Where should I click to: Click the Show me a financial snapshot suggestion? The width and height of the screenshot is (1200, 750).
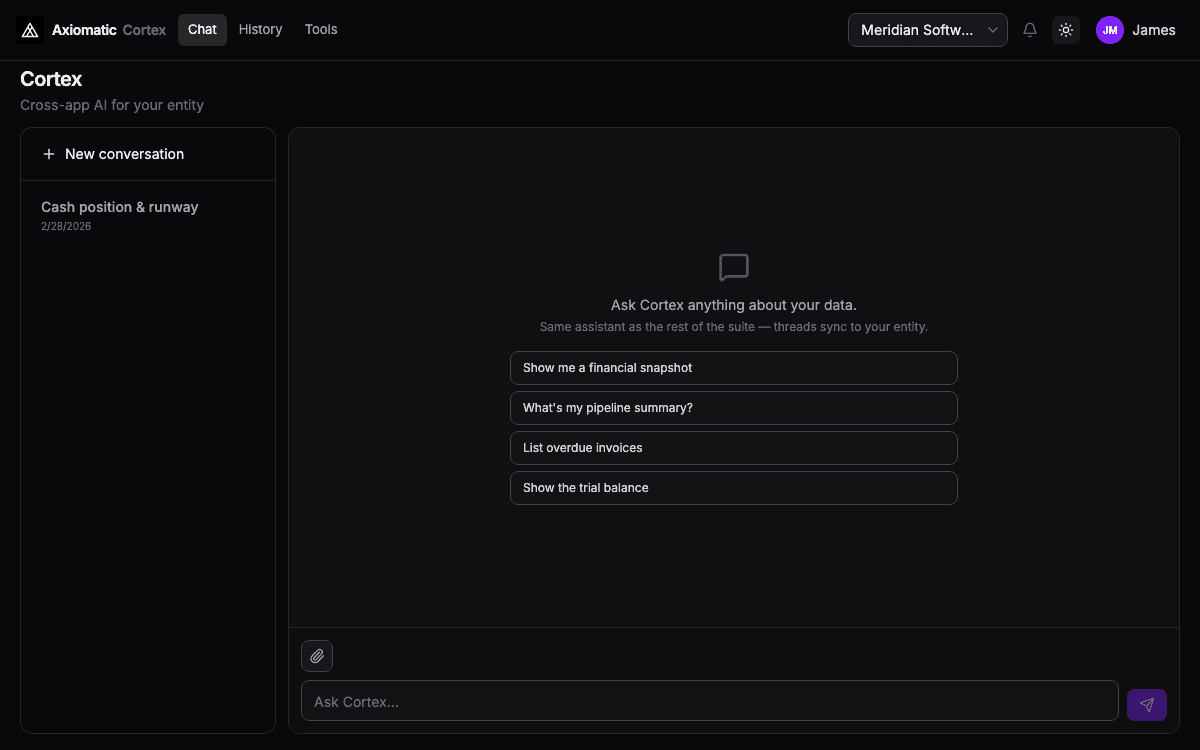pos(733,368)
